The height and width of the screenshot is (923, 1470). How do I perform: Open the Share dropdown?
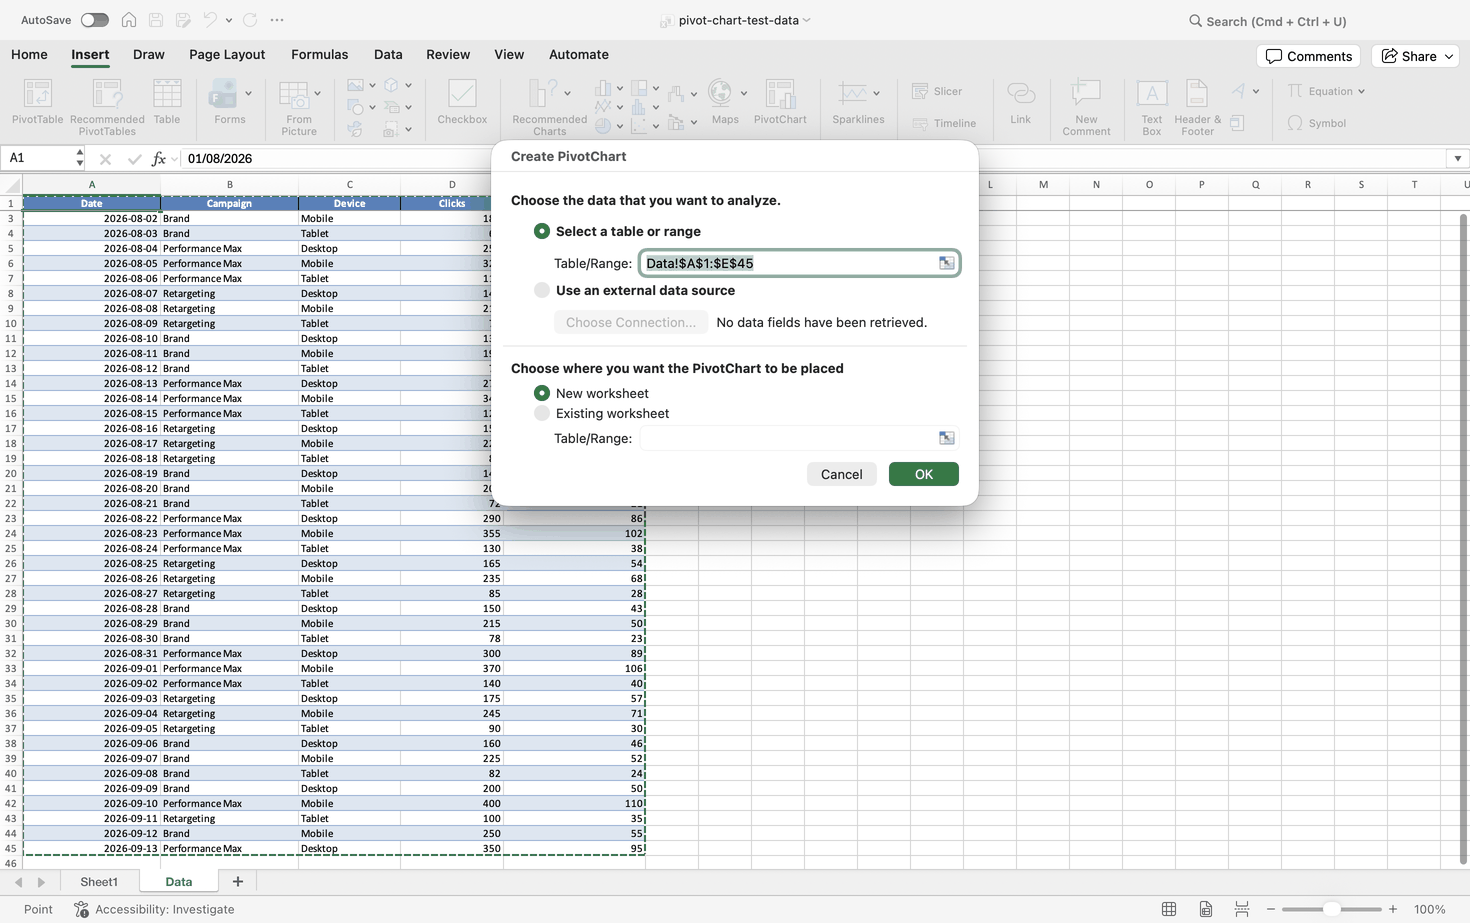click(x=1449, y=56)
